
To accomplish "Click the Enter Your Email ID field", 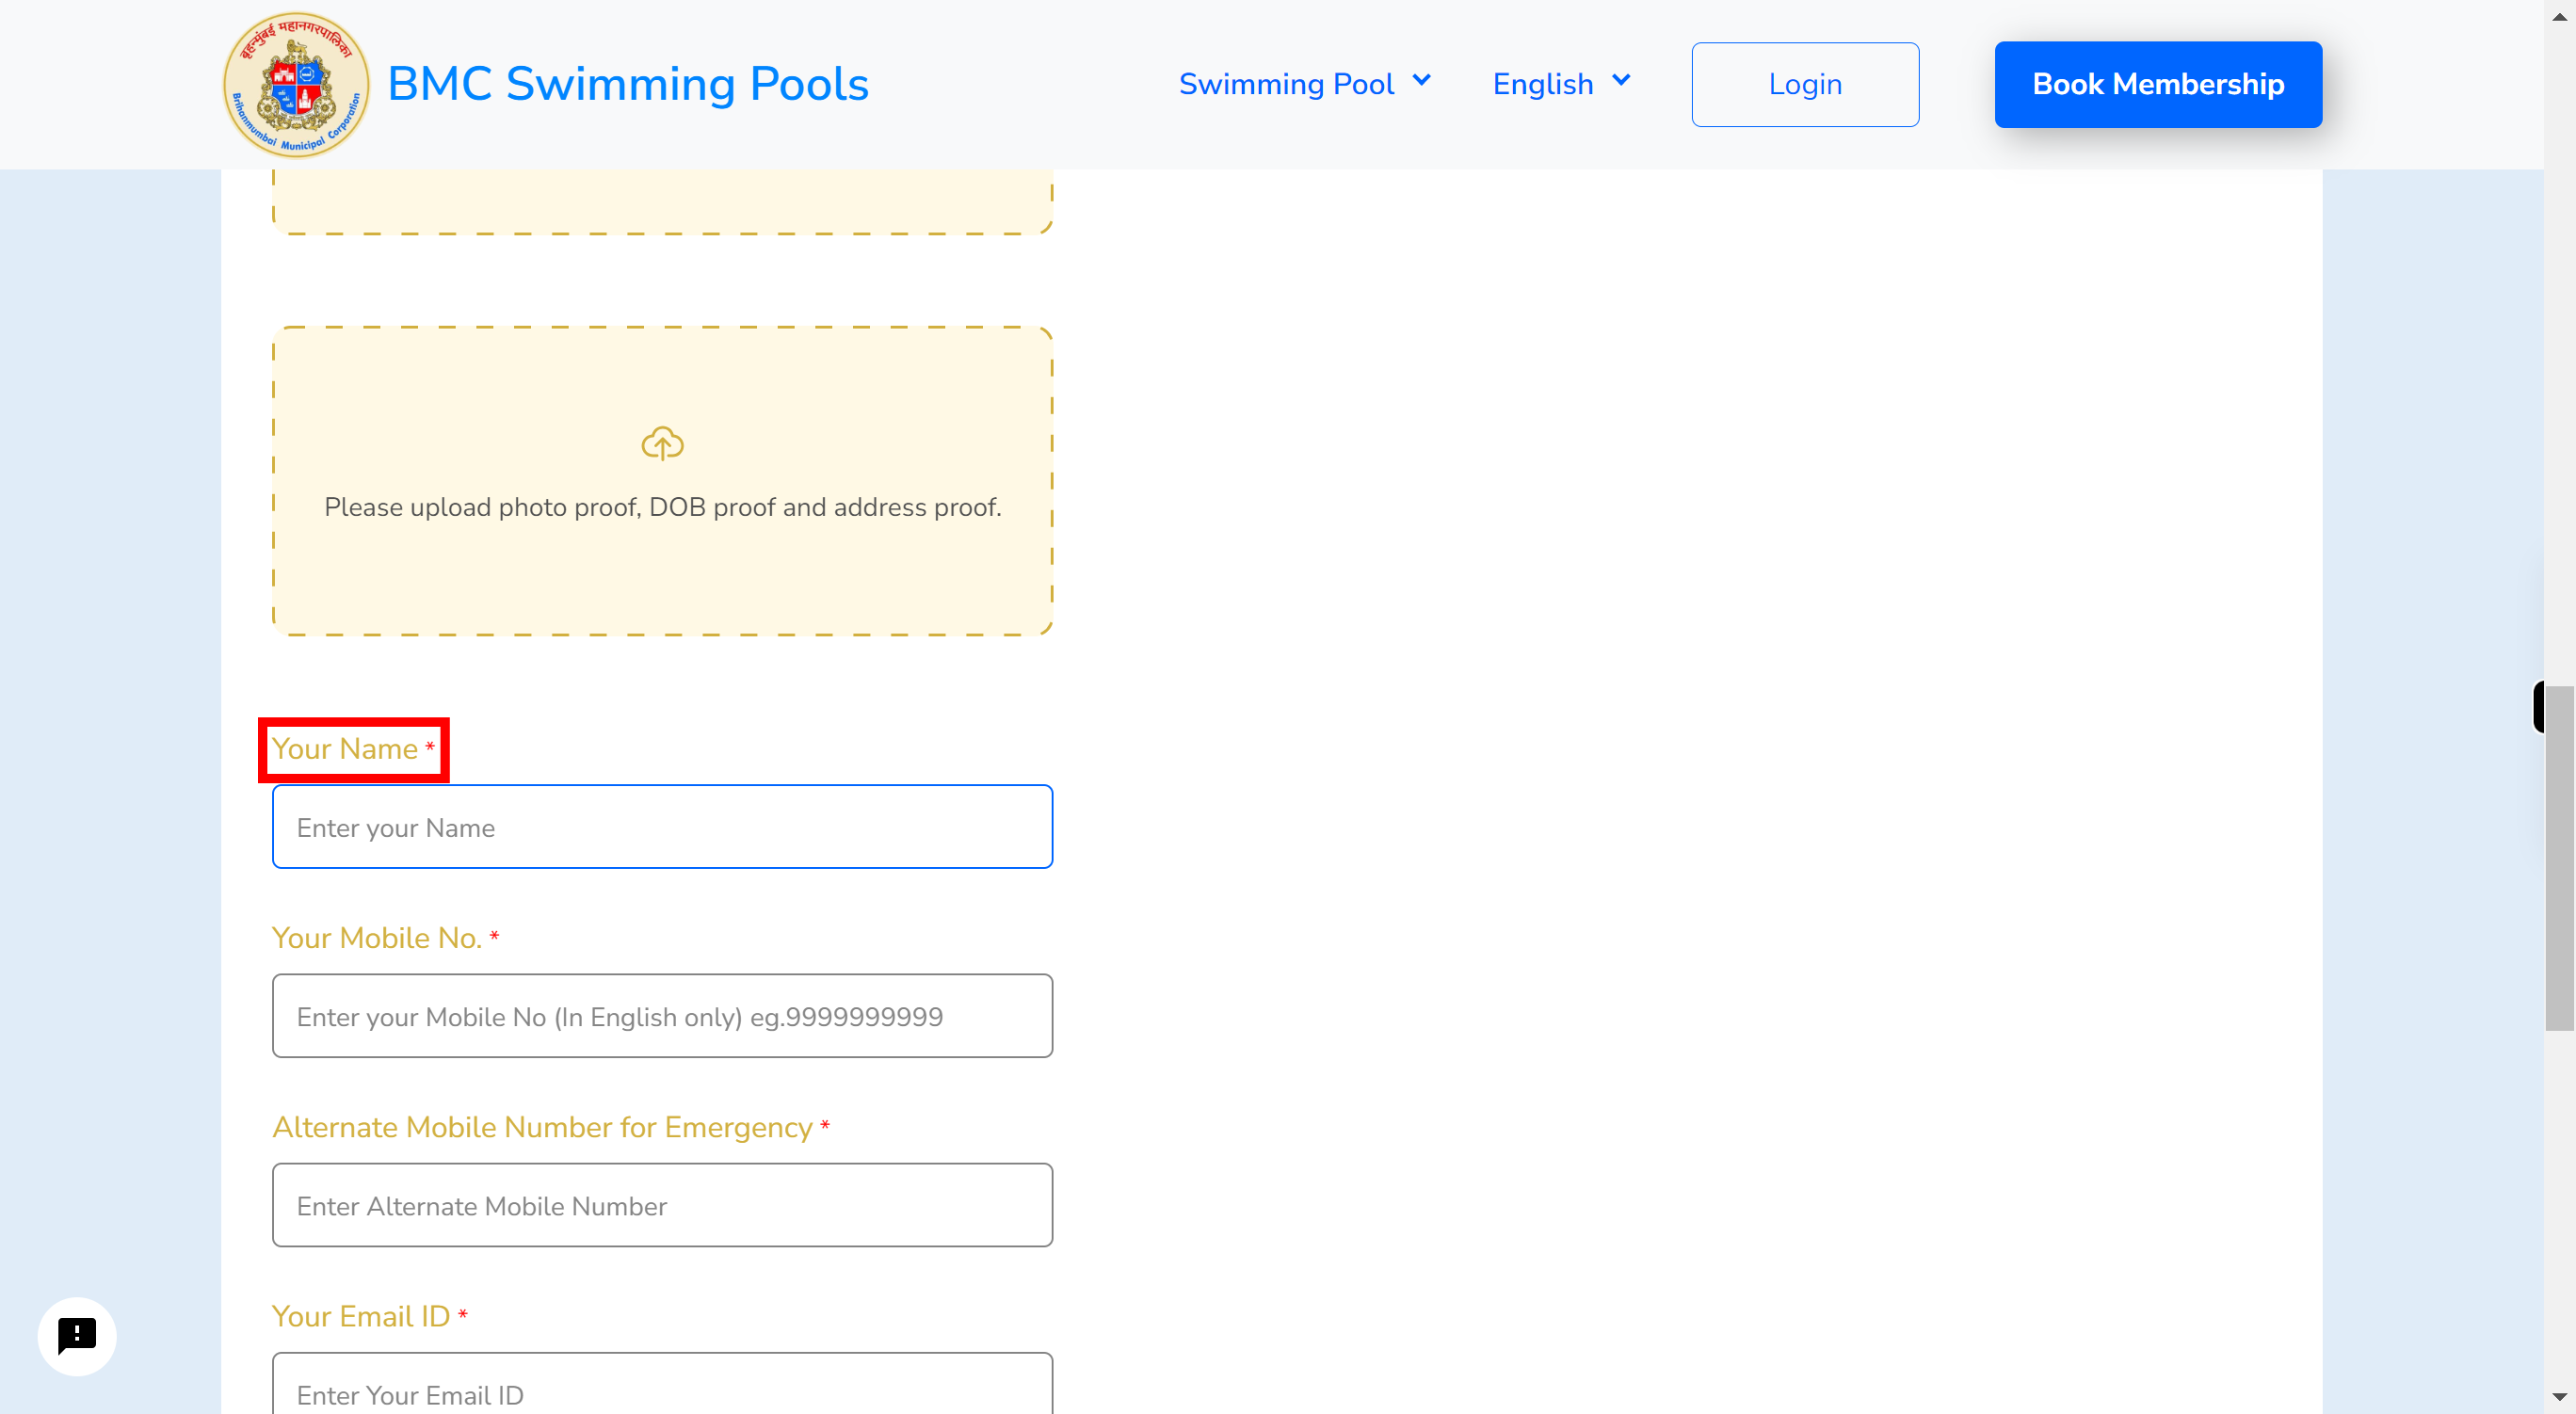I will click(661, 1393).
